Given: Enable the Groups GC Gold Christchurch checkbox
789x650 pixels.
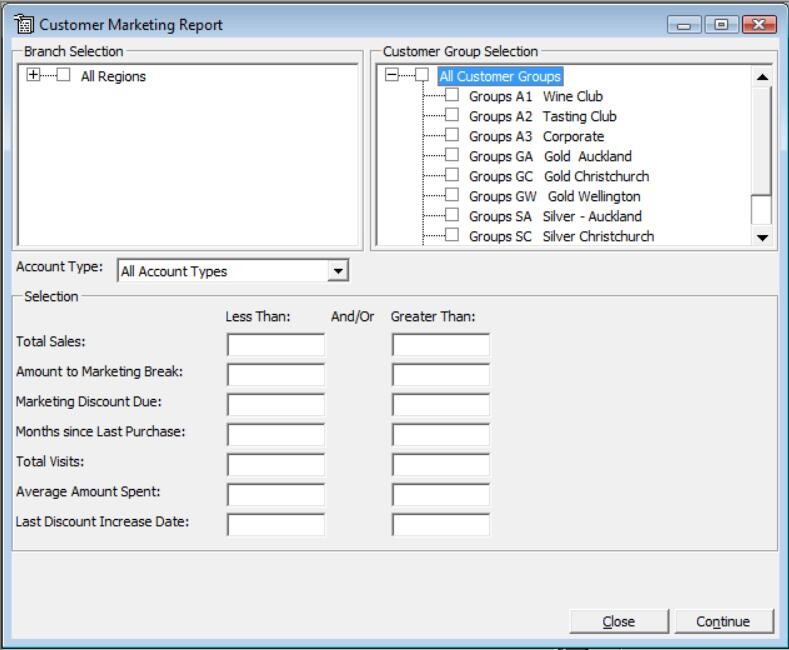Looking at the screenshot, I should [x=452, y=175].
